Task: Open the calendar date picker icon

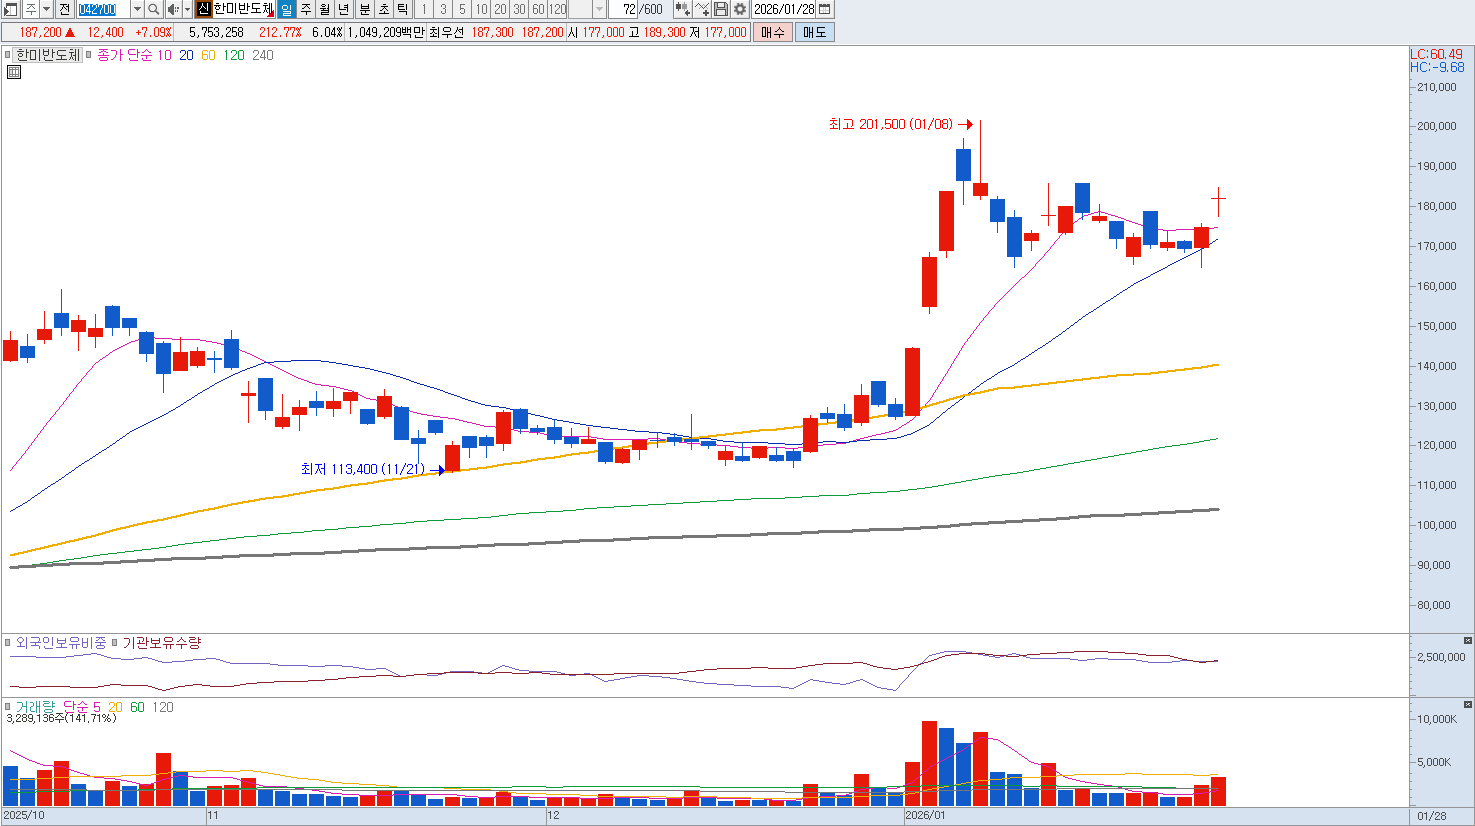Action: click(825, 9)
